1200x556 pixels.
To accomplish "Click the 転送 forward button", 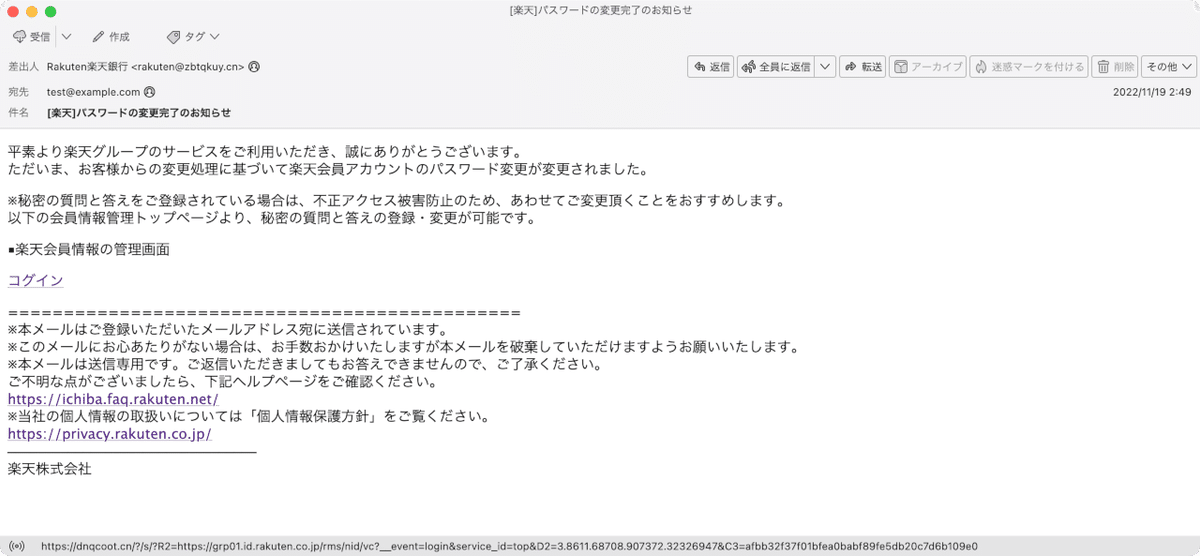I will (863, 67).
